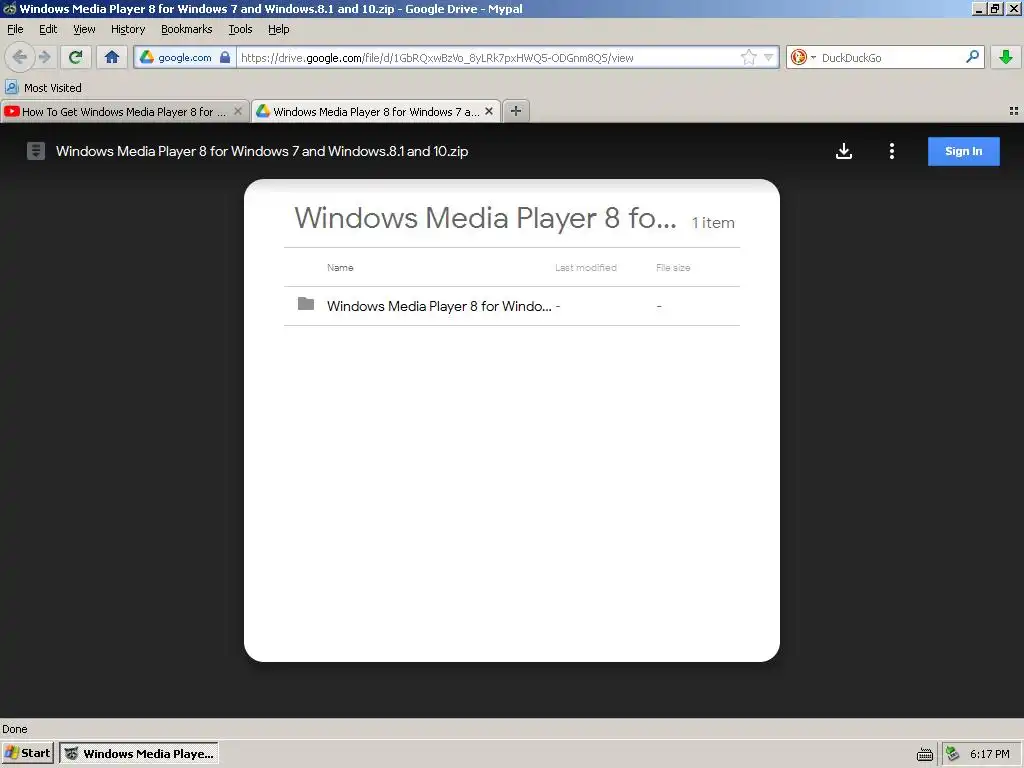Click the 6:17 PM system clock

click(x=989, y=754)
